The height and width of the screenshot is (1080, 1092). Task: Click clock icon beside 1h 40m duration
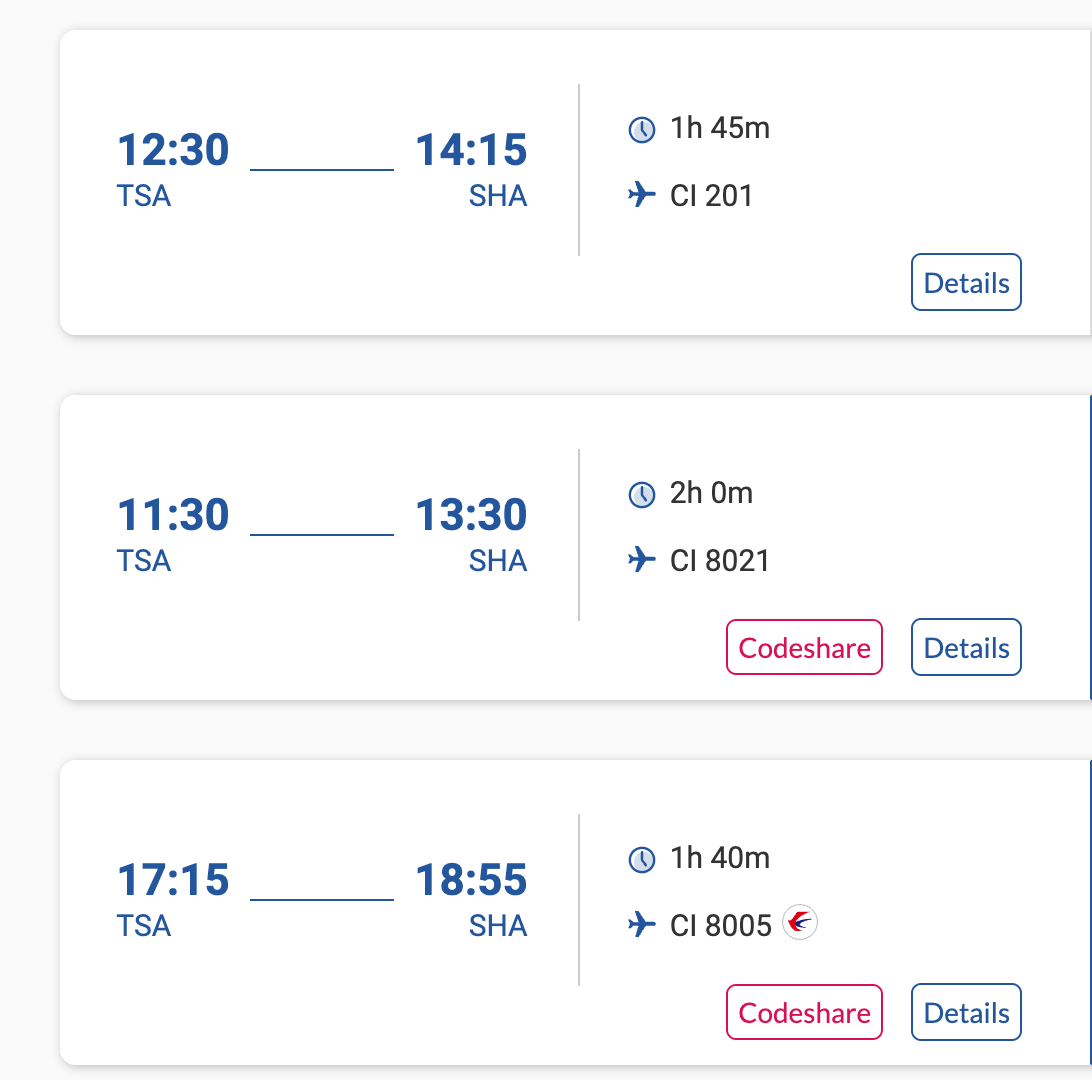(x=641, y=860)
